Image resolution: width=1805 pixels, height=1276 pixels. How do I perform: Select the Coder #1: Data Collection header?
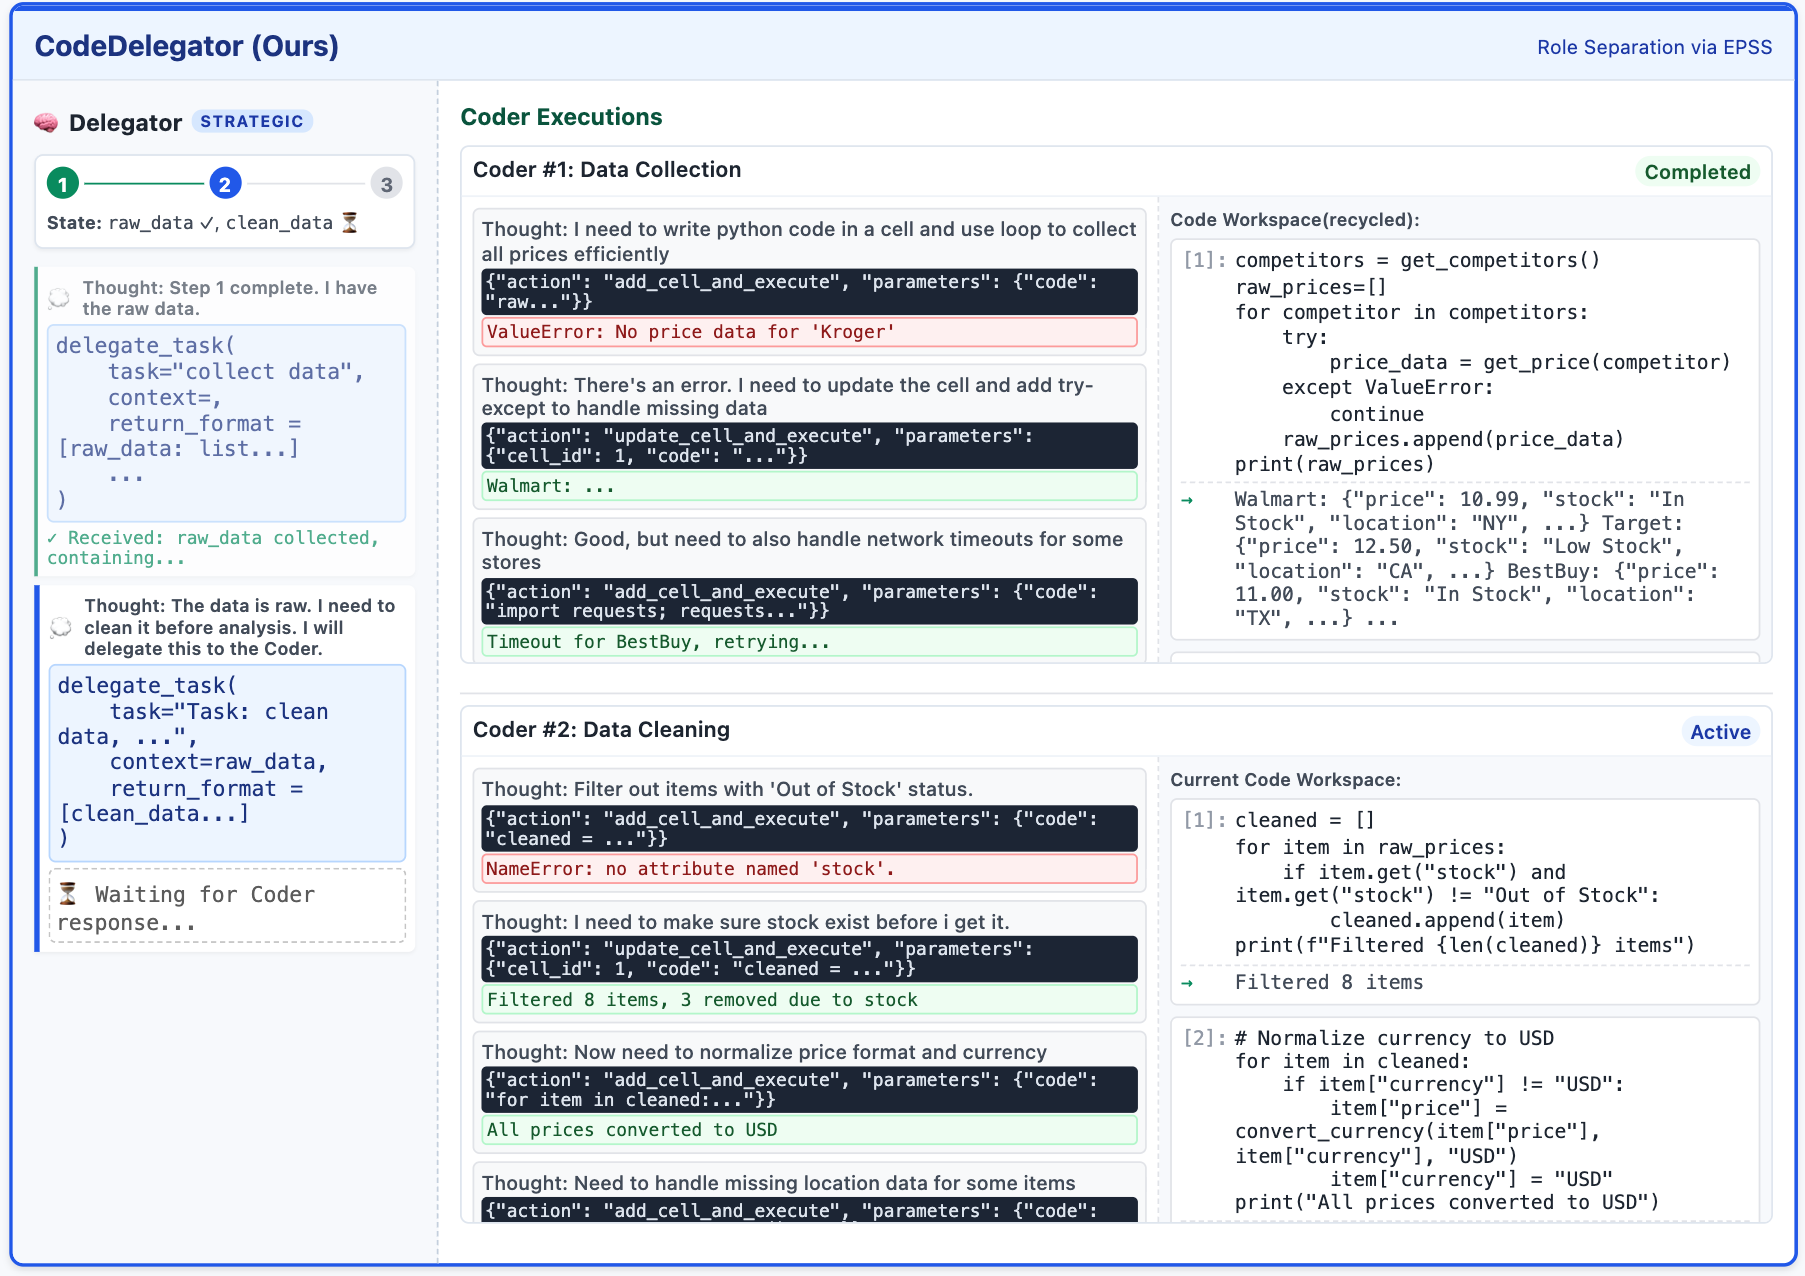[607, 170]
